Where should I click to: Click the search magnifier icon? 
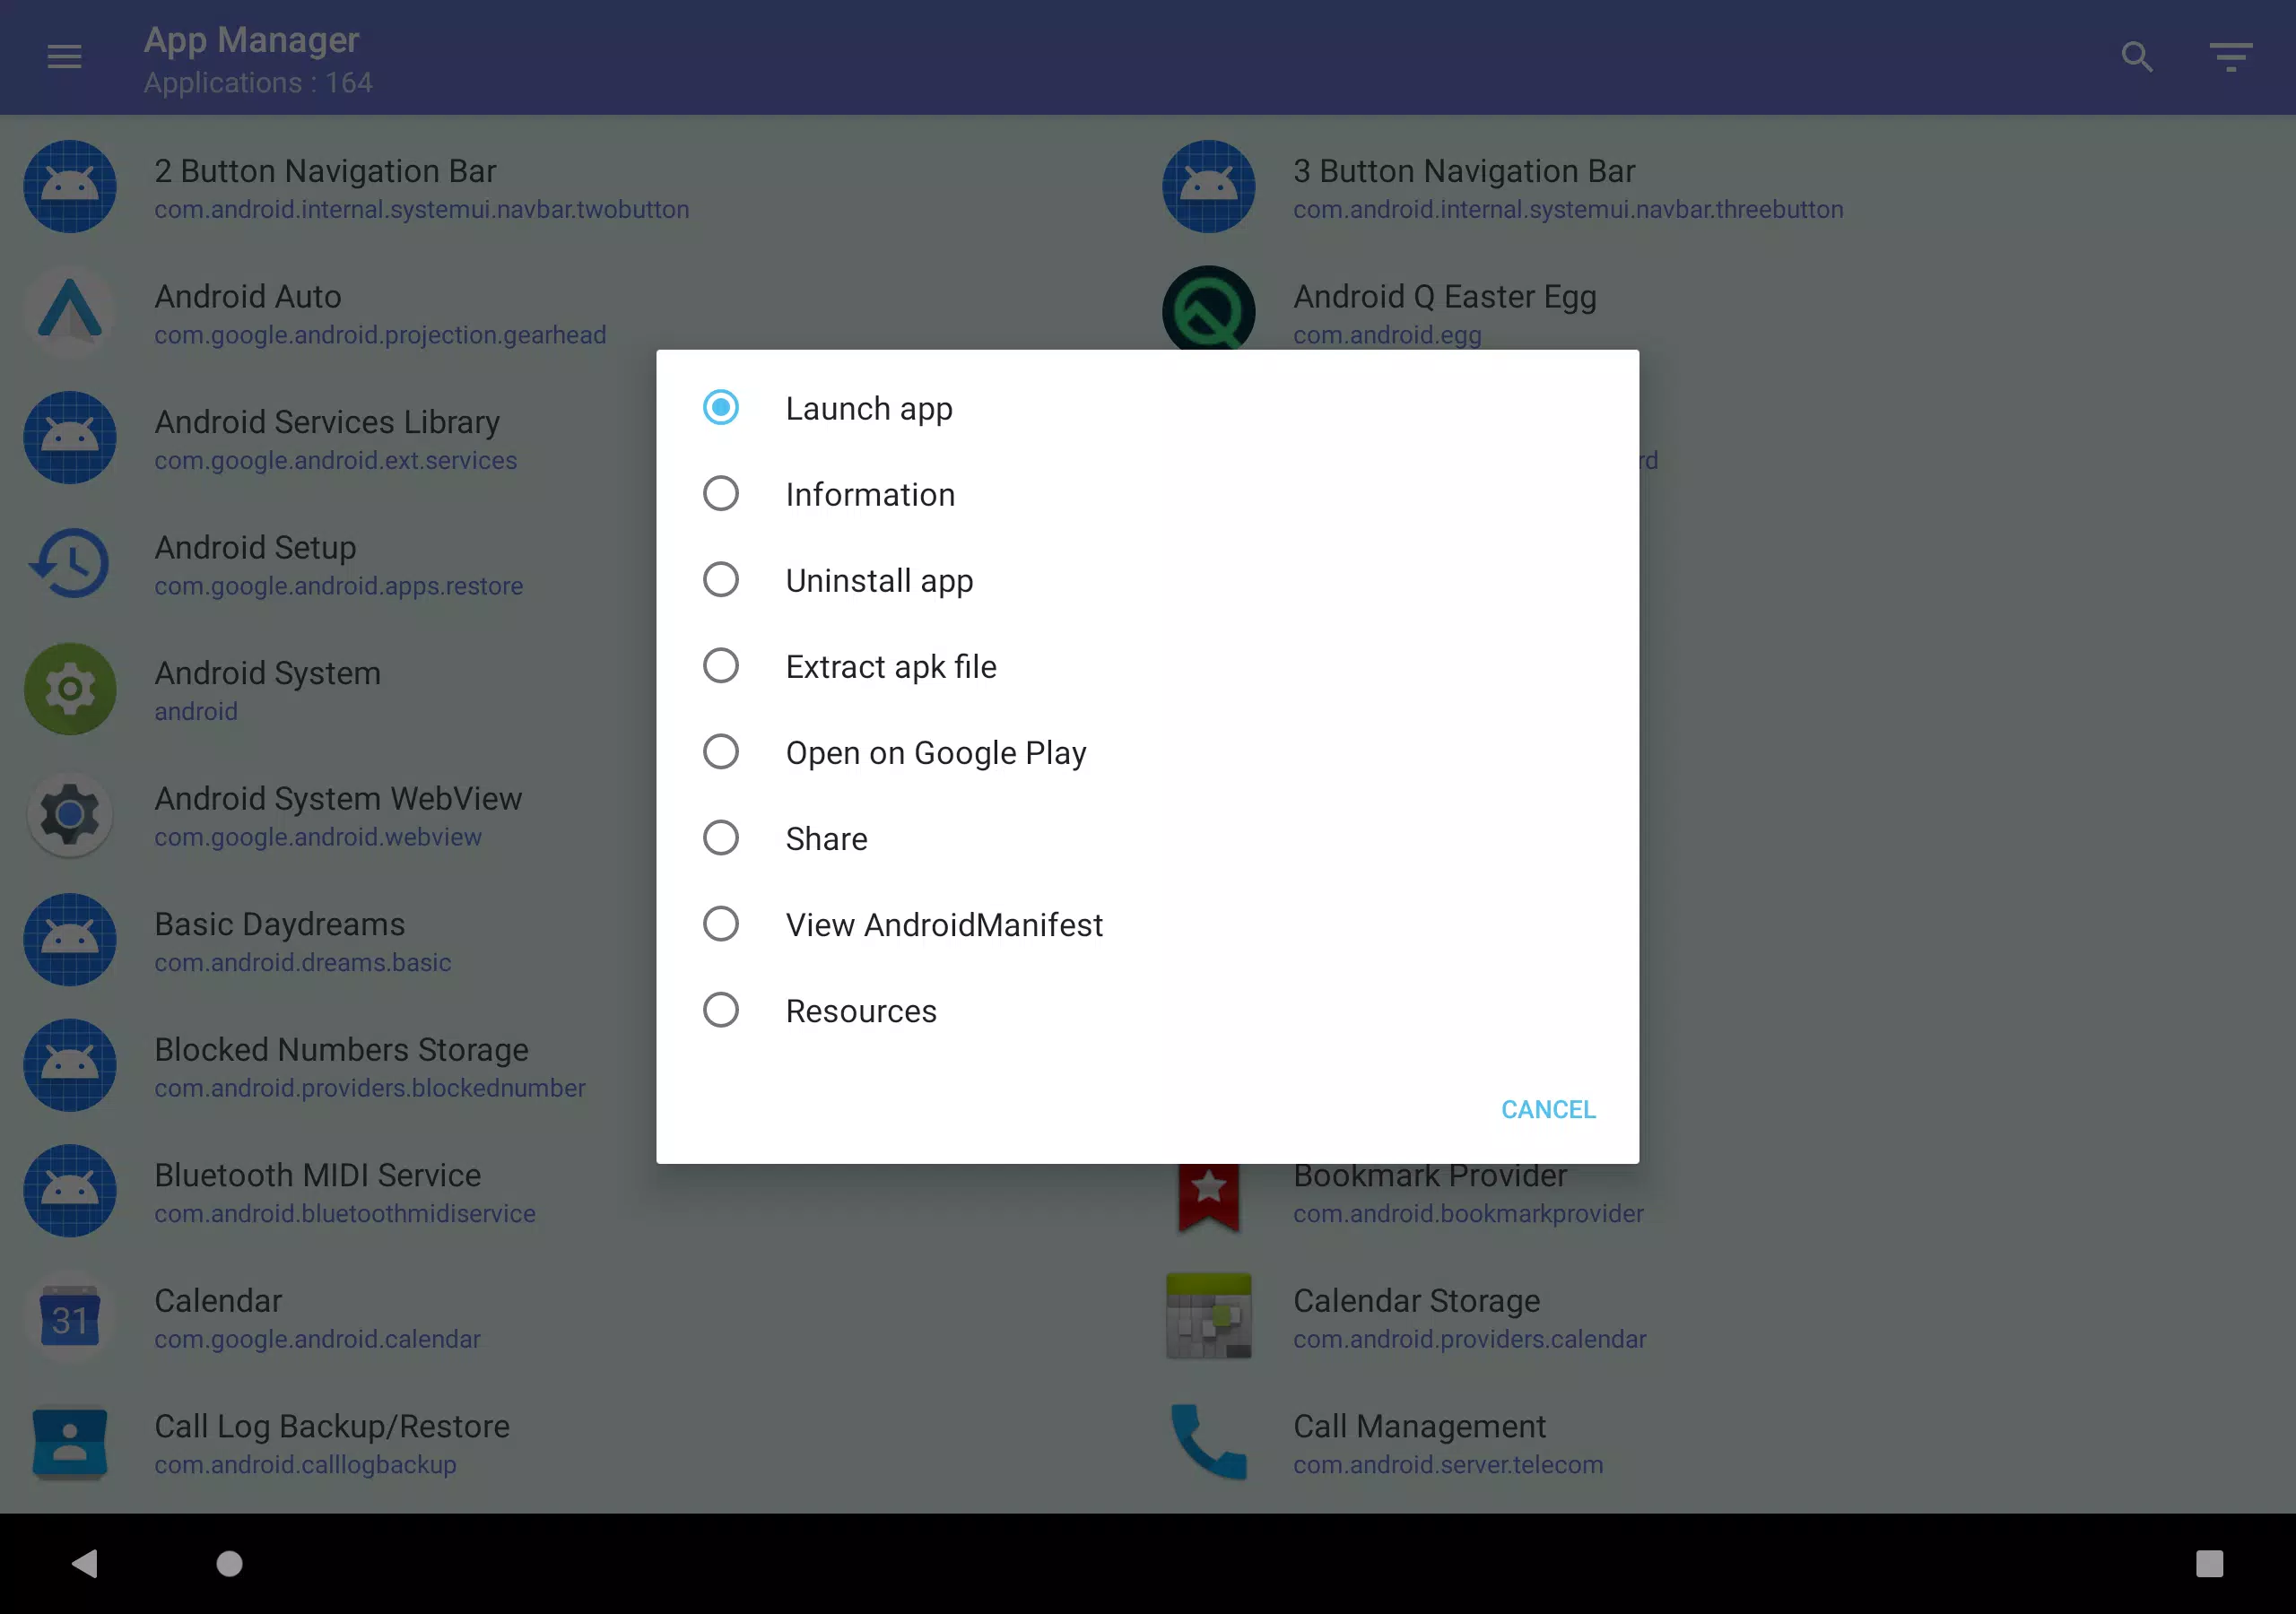(x=2137, y=57)
